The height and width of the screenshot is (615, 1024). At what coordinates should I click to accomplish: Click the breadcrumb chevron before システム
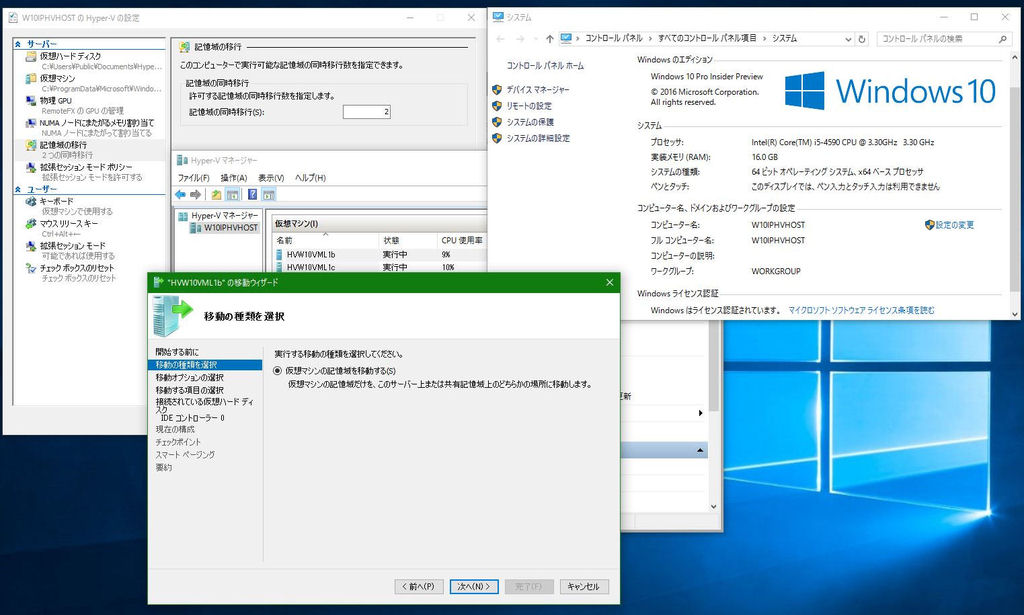(x=765, y=39)
